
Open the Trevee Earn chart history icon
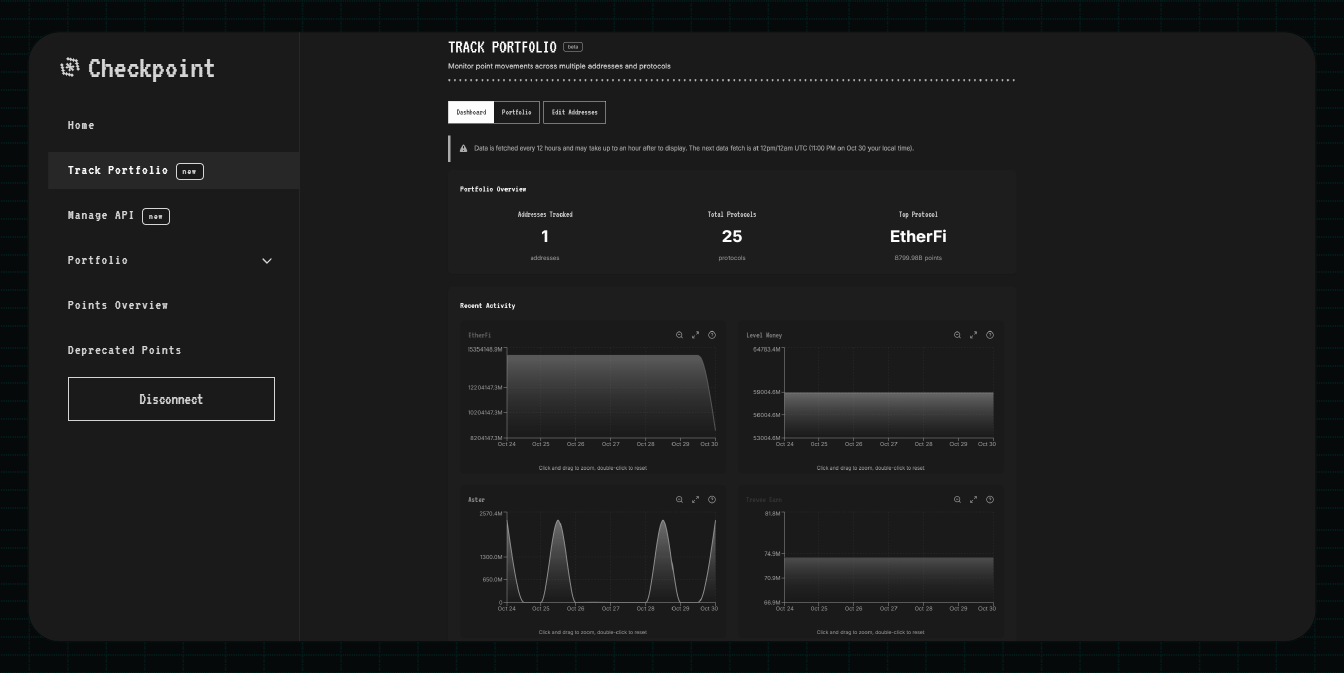[x=990, y=500]
